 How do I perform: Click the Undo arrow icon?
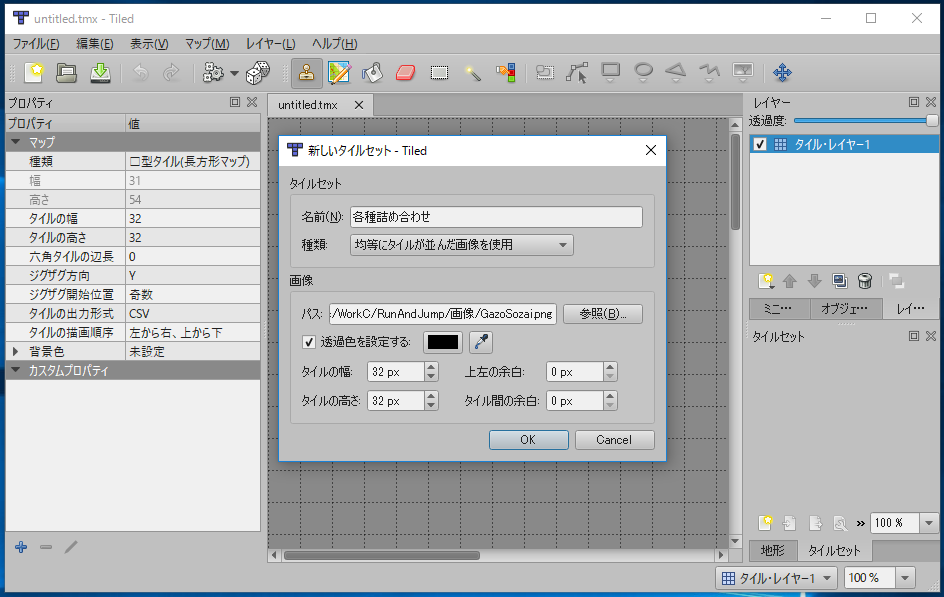click(x=140, y=72)
